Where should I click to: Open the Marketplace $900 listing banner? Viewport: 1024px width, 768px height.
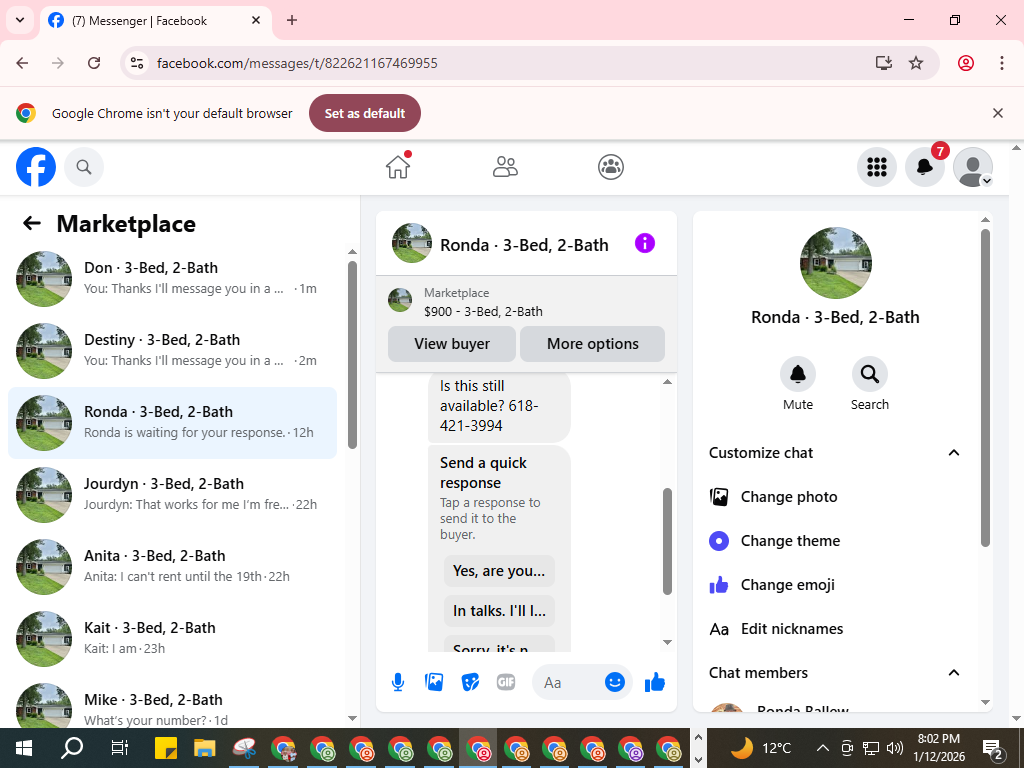526,302
